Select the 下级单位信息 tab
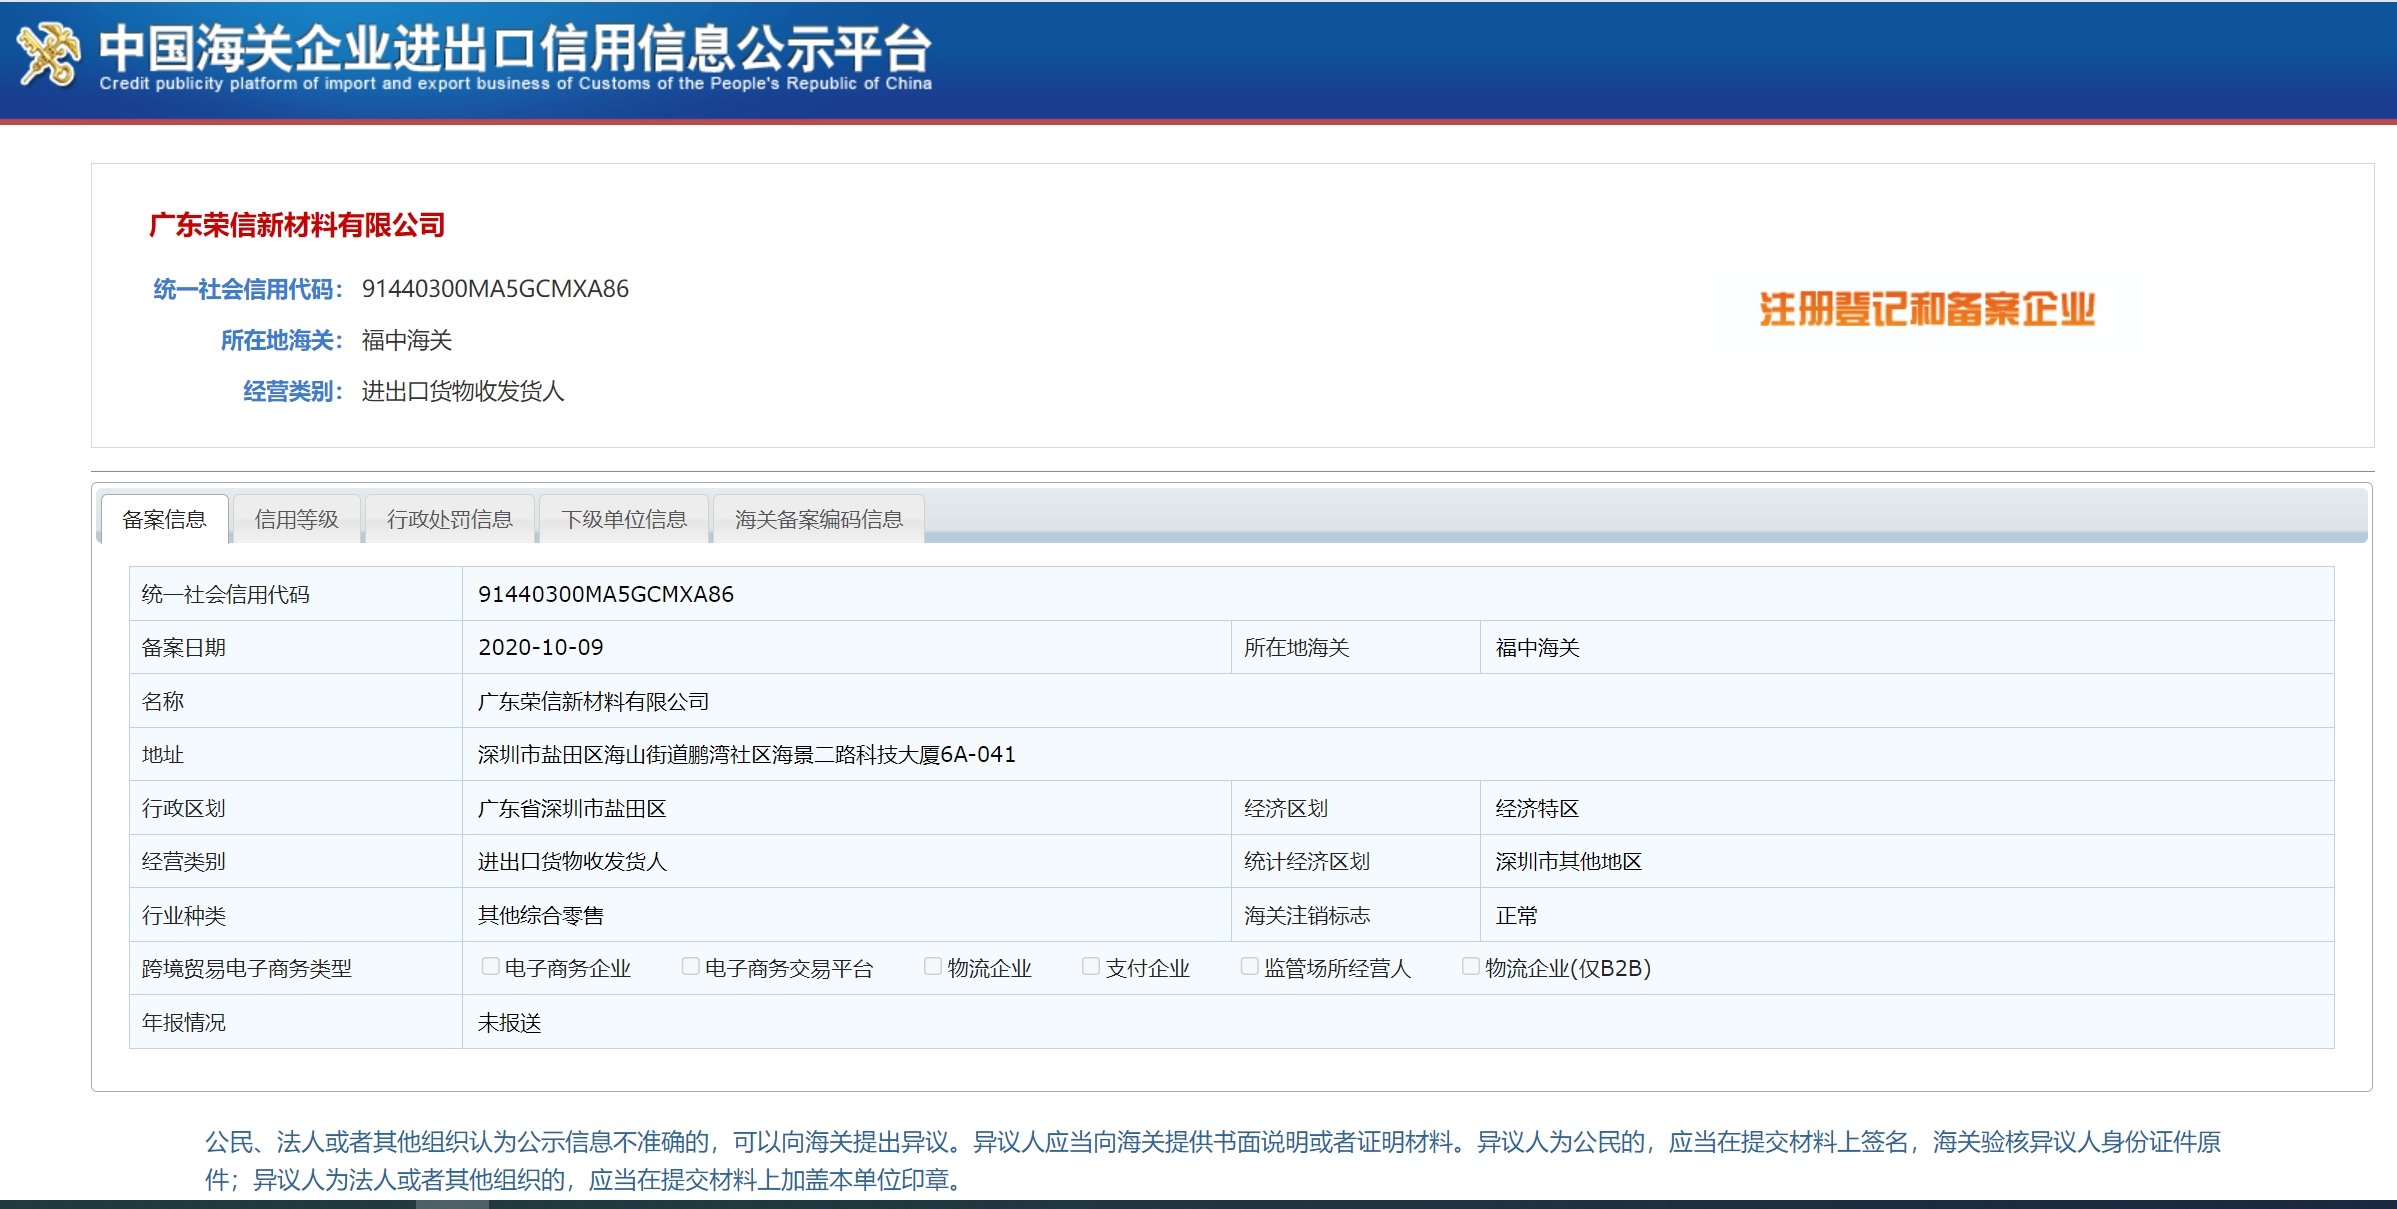 click(x=624, y=519)
